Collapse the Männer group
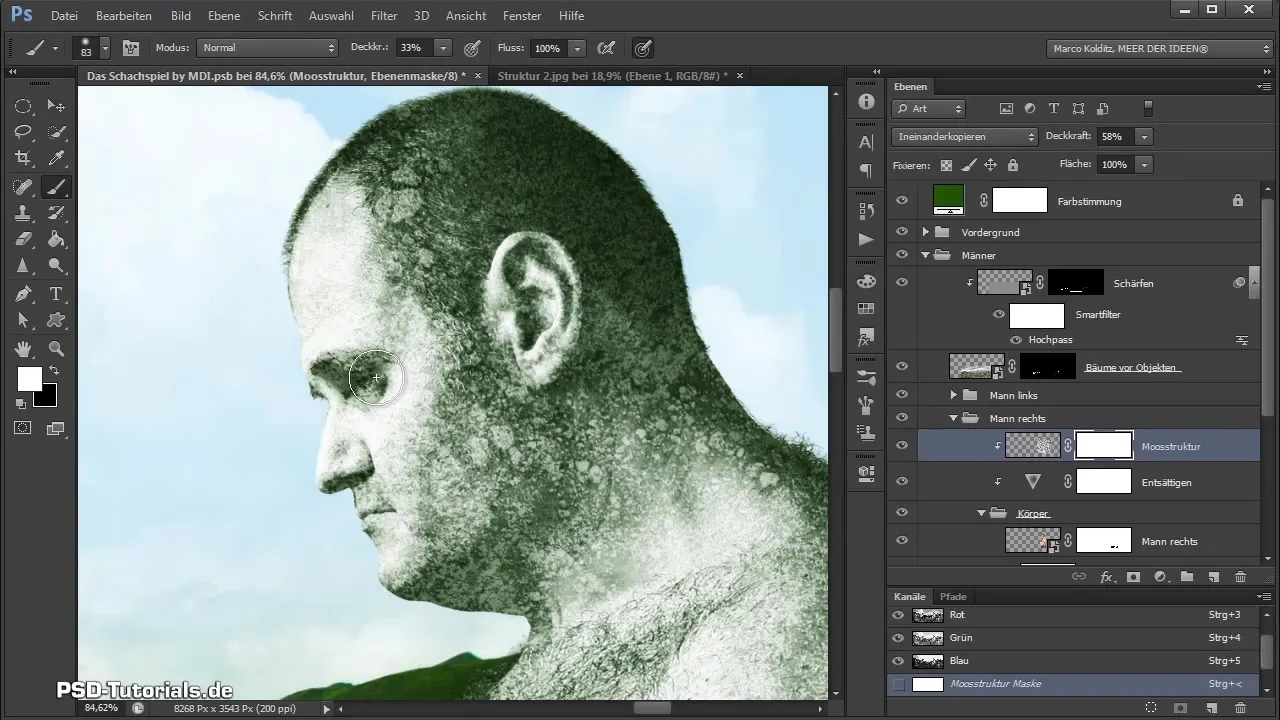 point(926,255)
